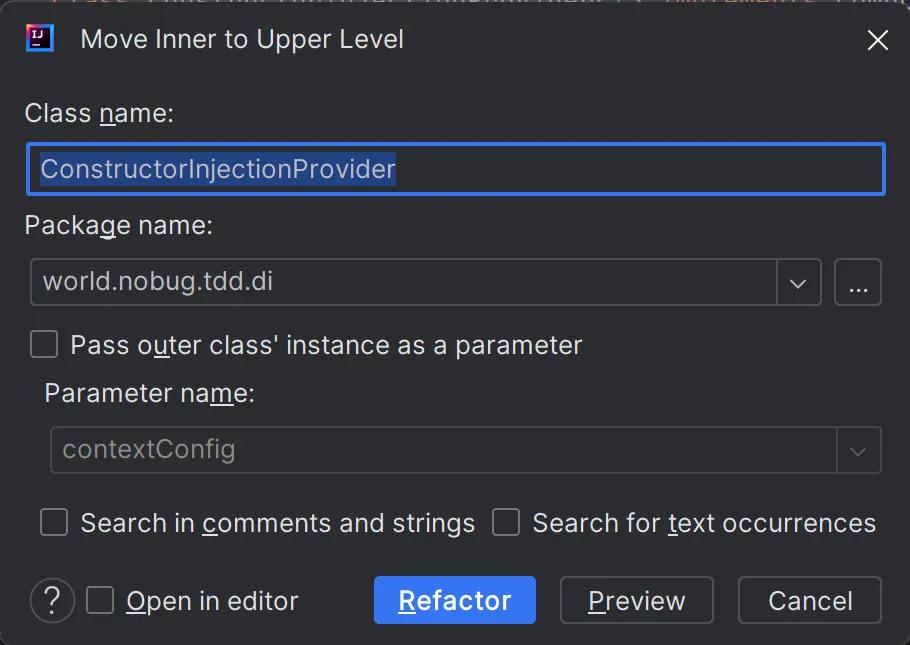
Task: Expand the Parameter name dropdown arrow
Action: click(x=858, y=450)
